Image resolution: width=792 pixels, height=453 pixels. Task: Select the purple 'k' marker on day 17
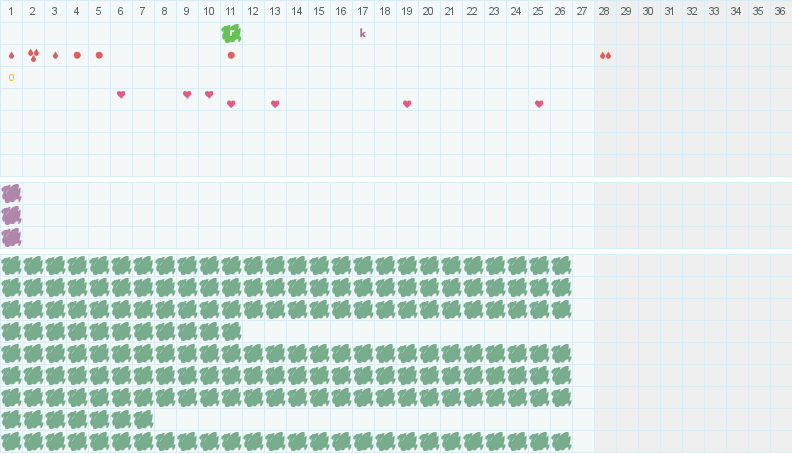click(x=363, y=33)
